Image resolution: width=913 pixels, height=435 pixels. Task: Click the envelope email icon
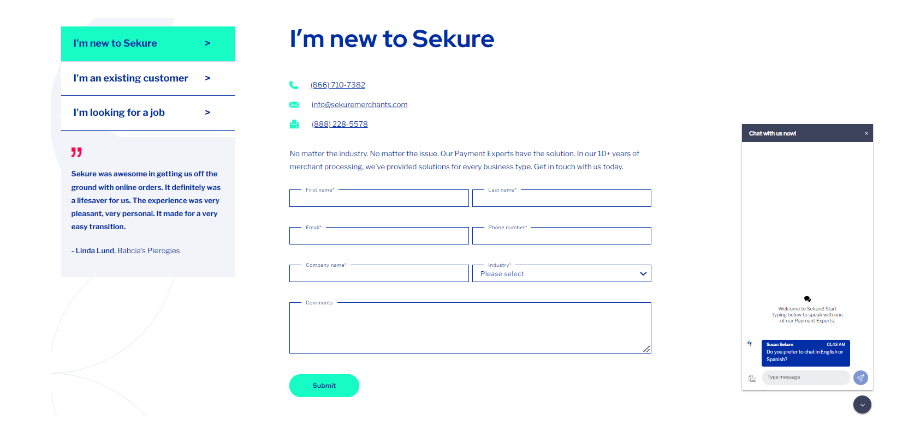tap(294, 105)
